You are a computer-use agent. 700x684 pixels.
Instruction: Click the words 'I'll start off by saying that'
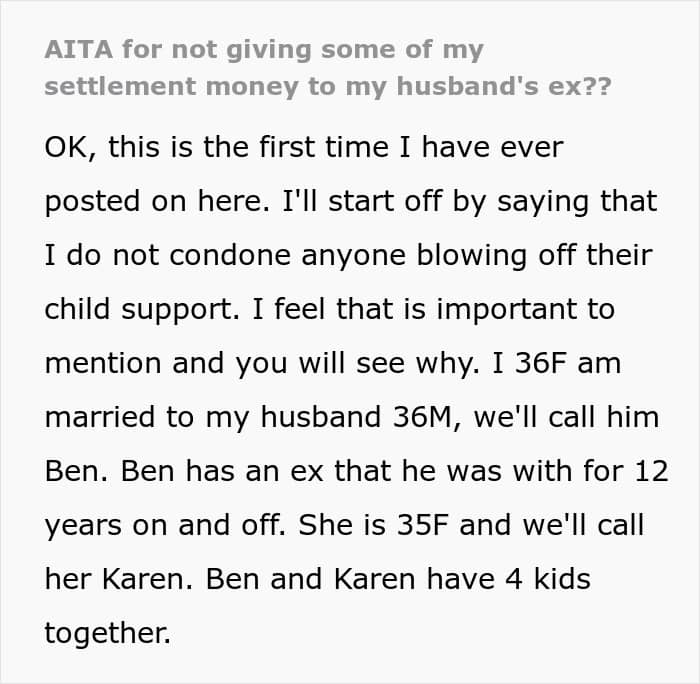pos(470,201)
